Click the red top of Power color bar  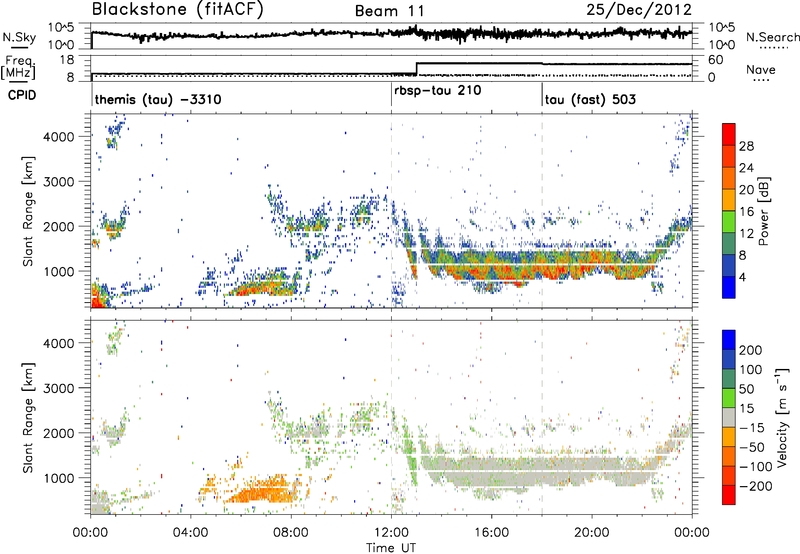pyautogui.click(x=729, y=134)
